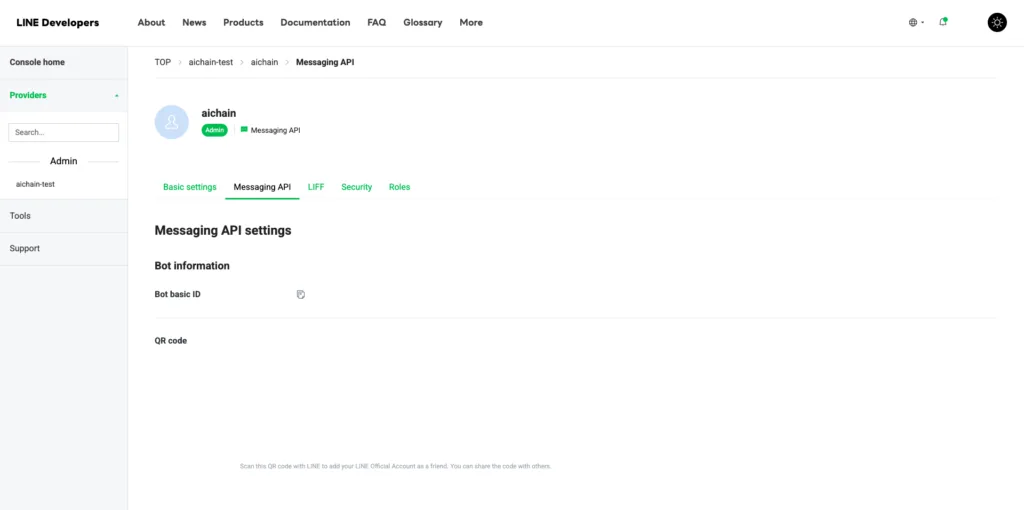
Task: Toggle the dark mode theme icon
Action: click(997, 22)
